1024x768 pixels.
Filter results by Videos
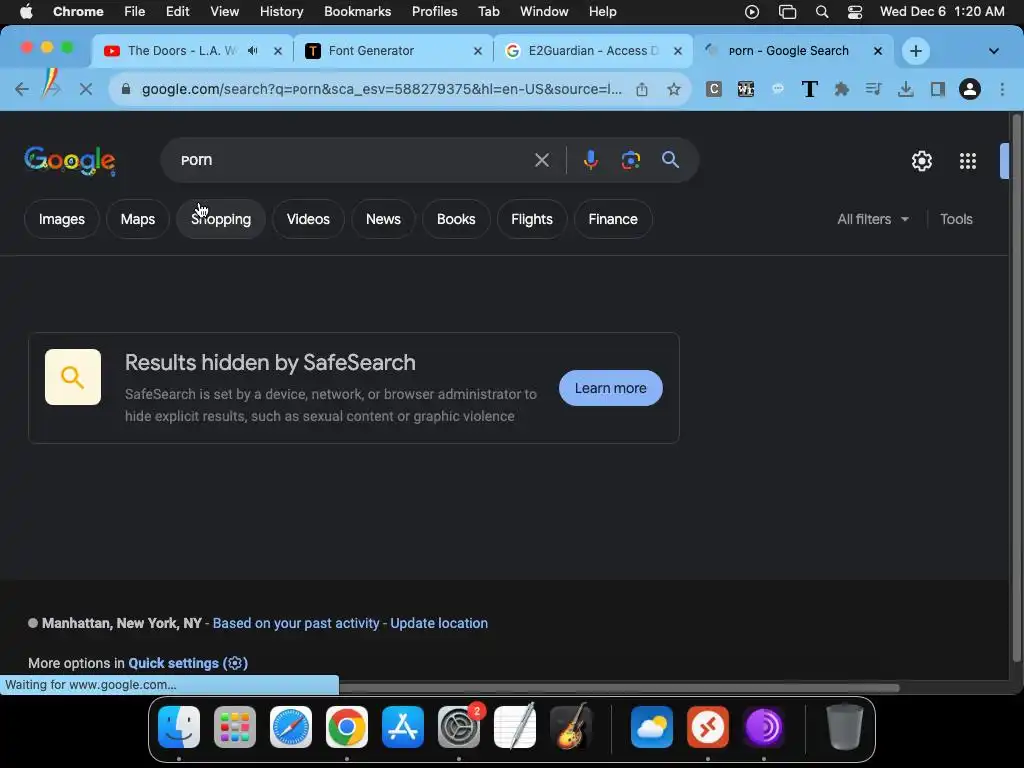pyautogui.click(x=308, y=219)
